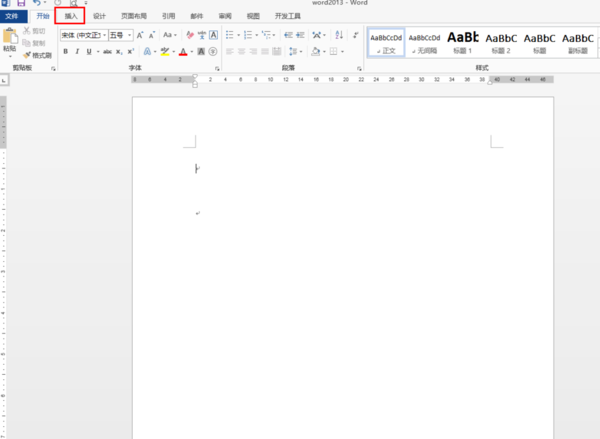Apply bullet list formatting

point(230,35)
